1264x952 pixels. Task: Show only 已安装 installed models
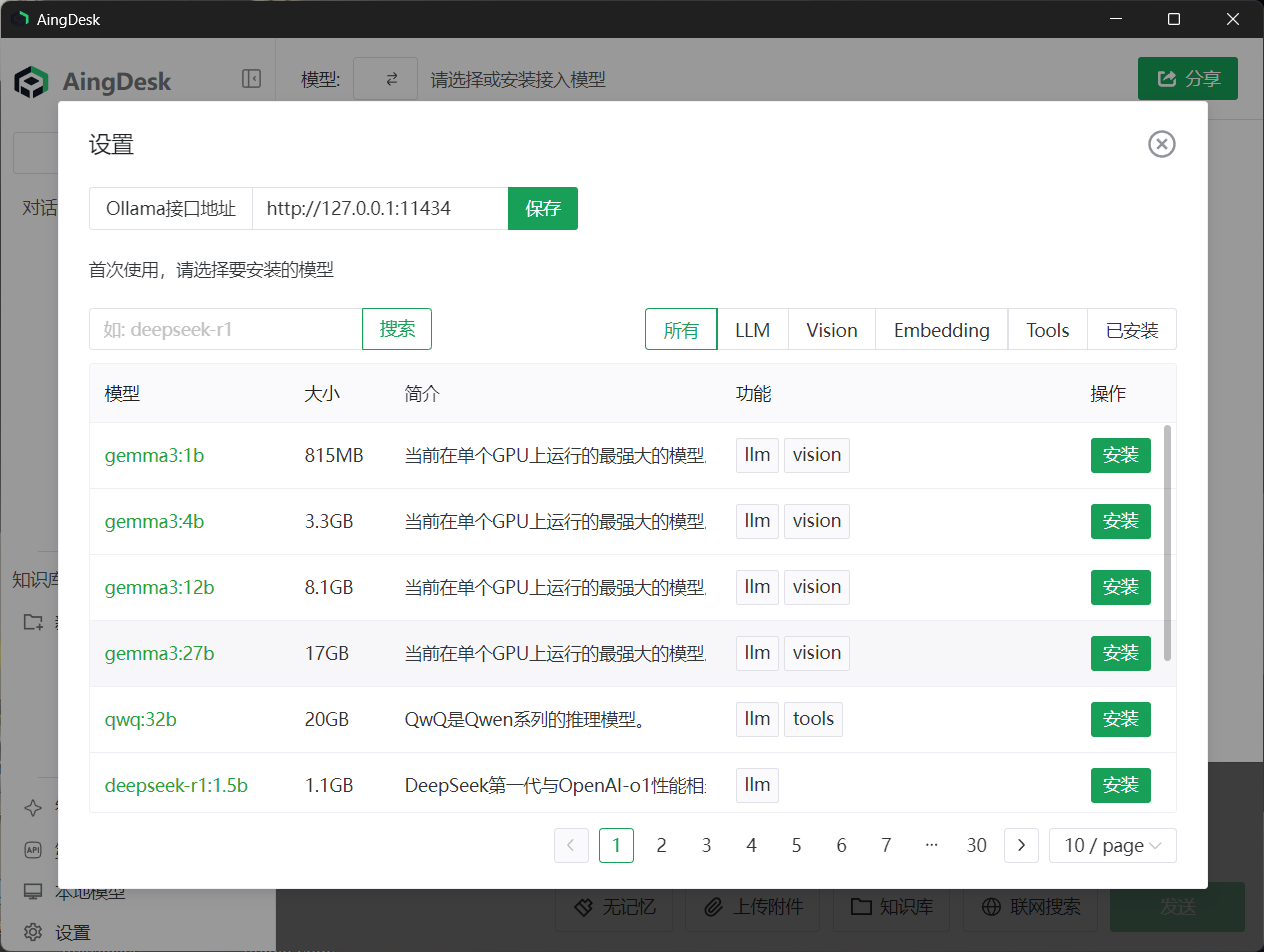pyautogui.click(x=1131, y=329)
